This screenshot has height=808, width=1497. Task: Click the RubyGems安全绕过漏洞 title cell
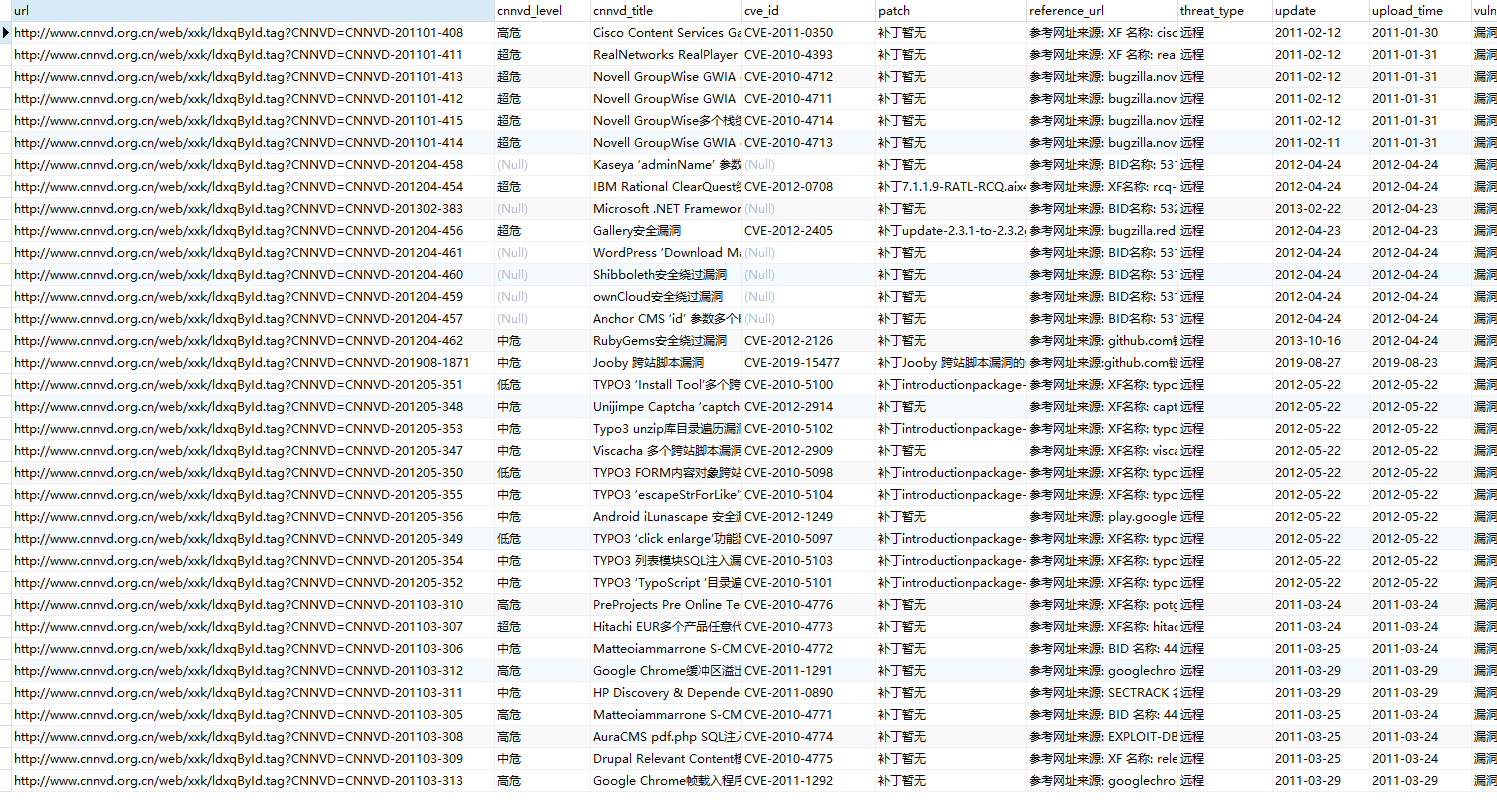click(x=666, y=341)
